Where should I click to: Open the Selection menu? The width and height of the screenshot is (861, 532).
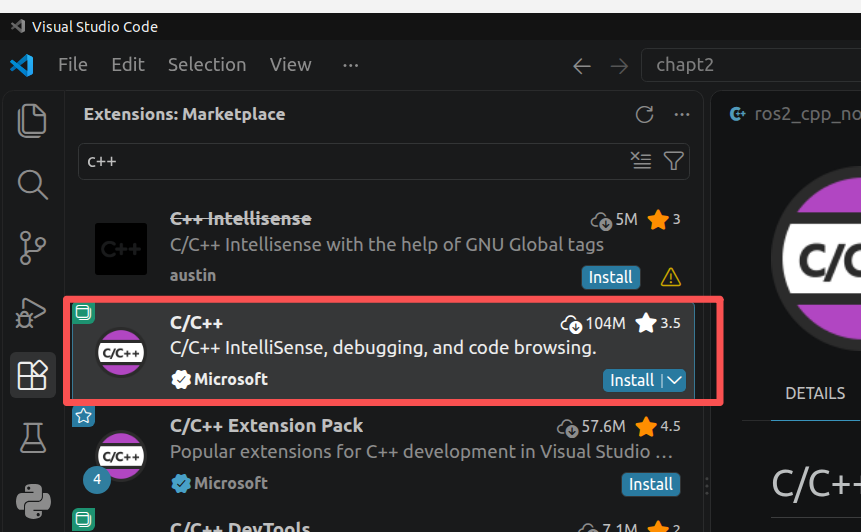pos(207,65)
